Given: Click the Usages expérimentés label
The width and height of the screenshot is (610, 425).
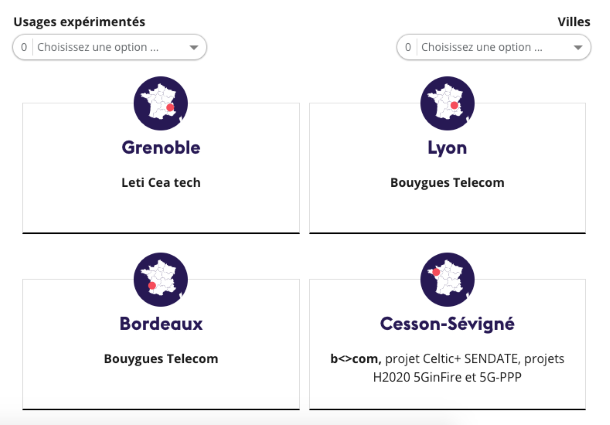Looking at the screenshot, I should (x=79, y=21).
